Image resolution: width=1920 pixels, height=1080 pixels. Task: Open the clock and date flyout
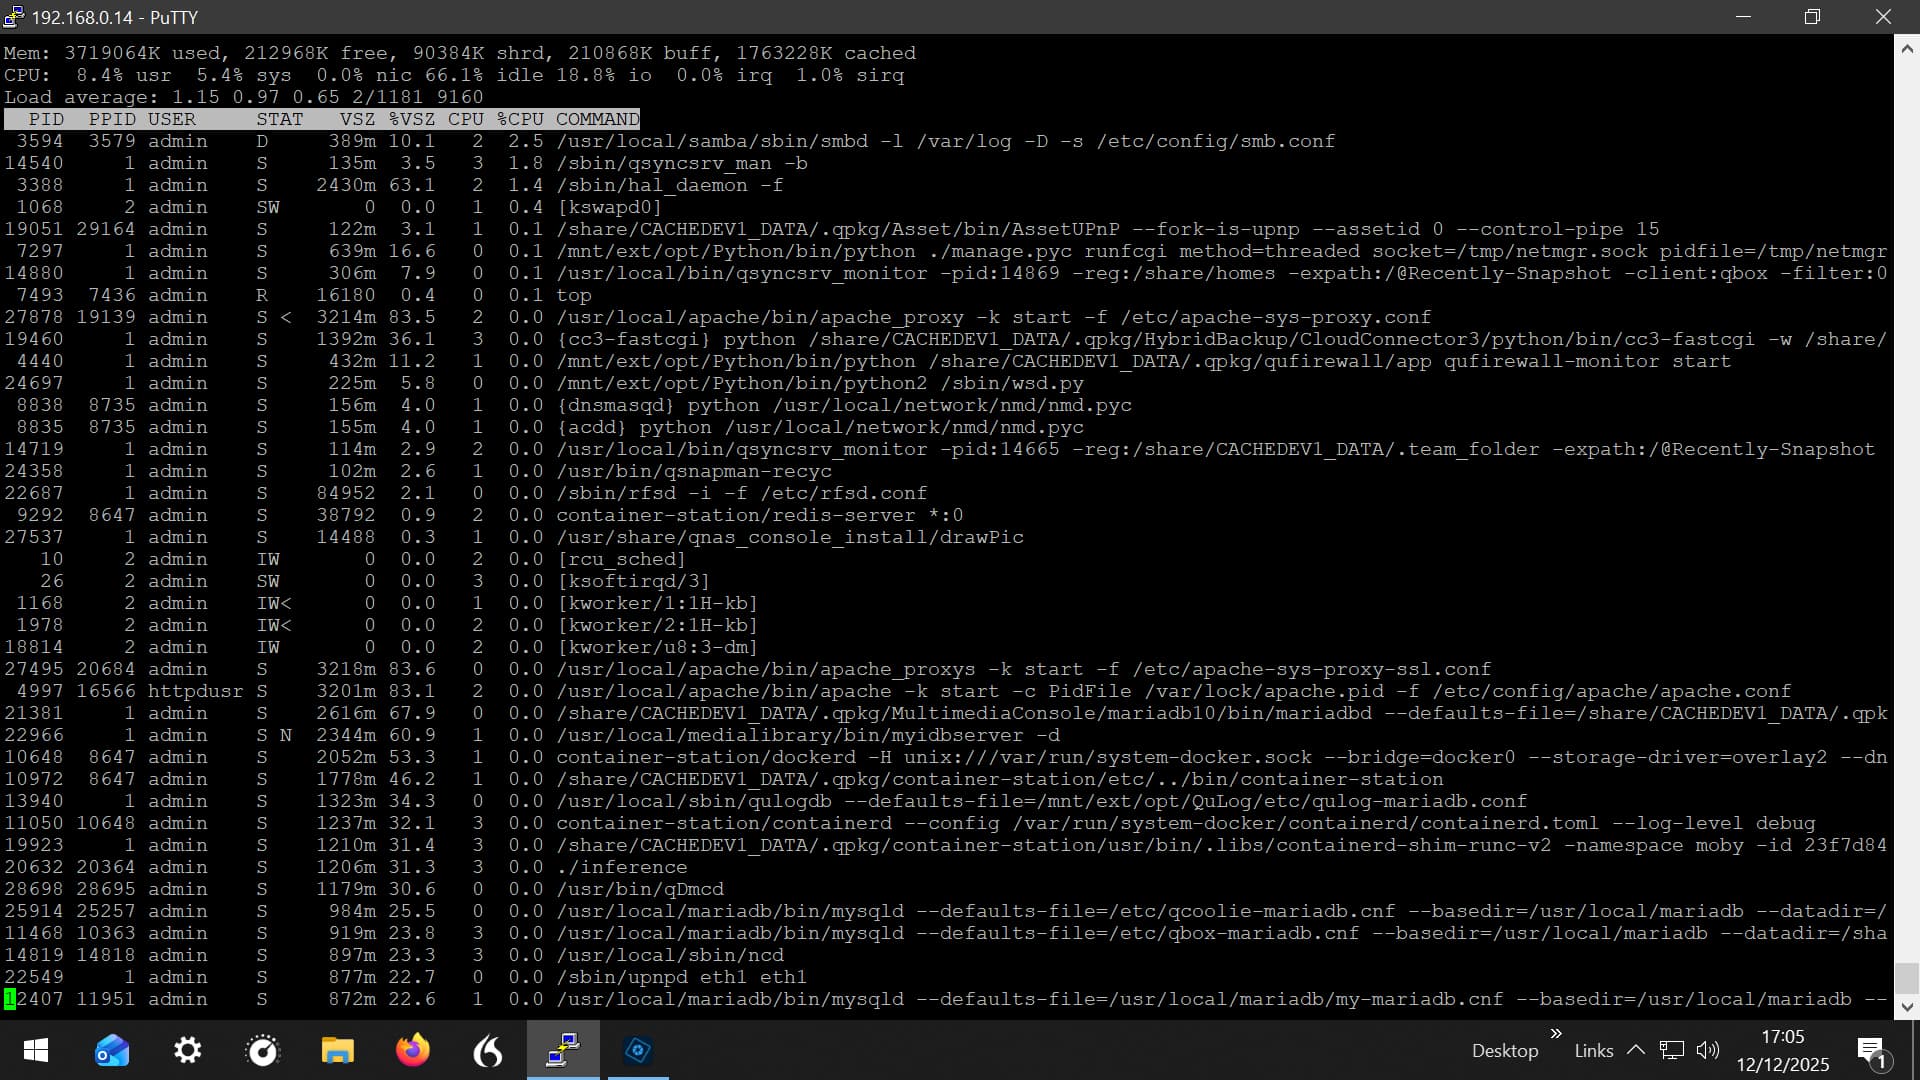(1782, 1050)
